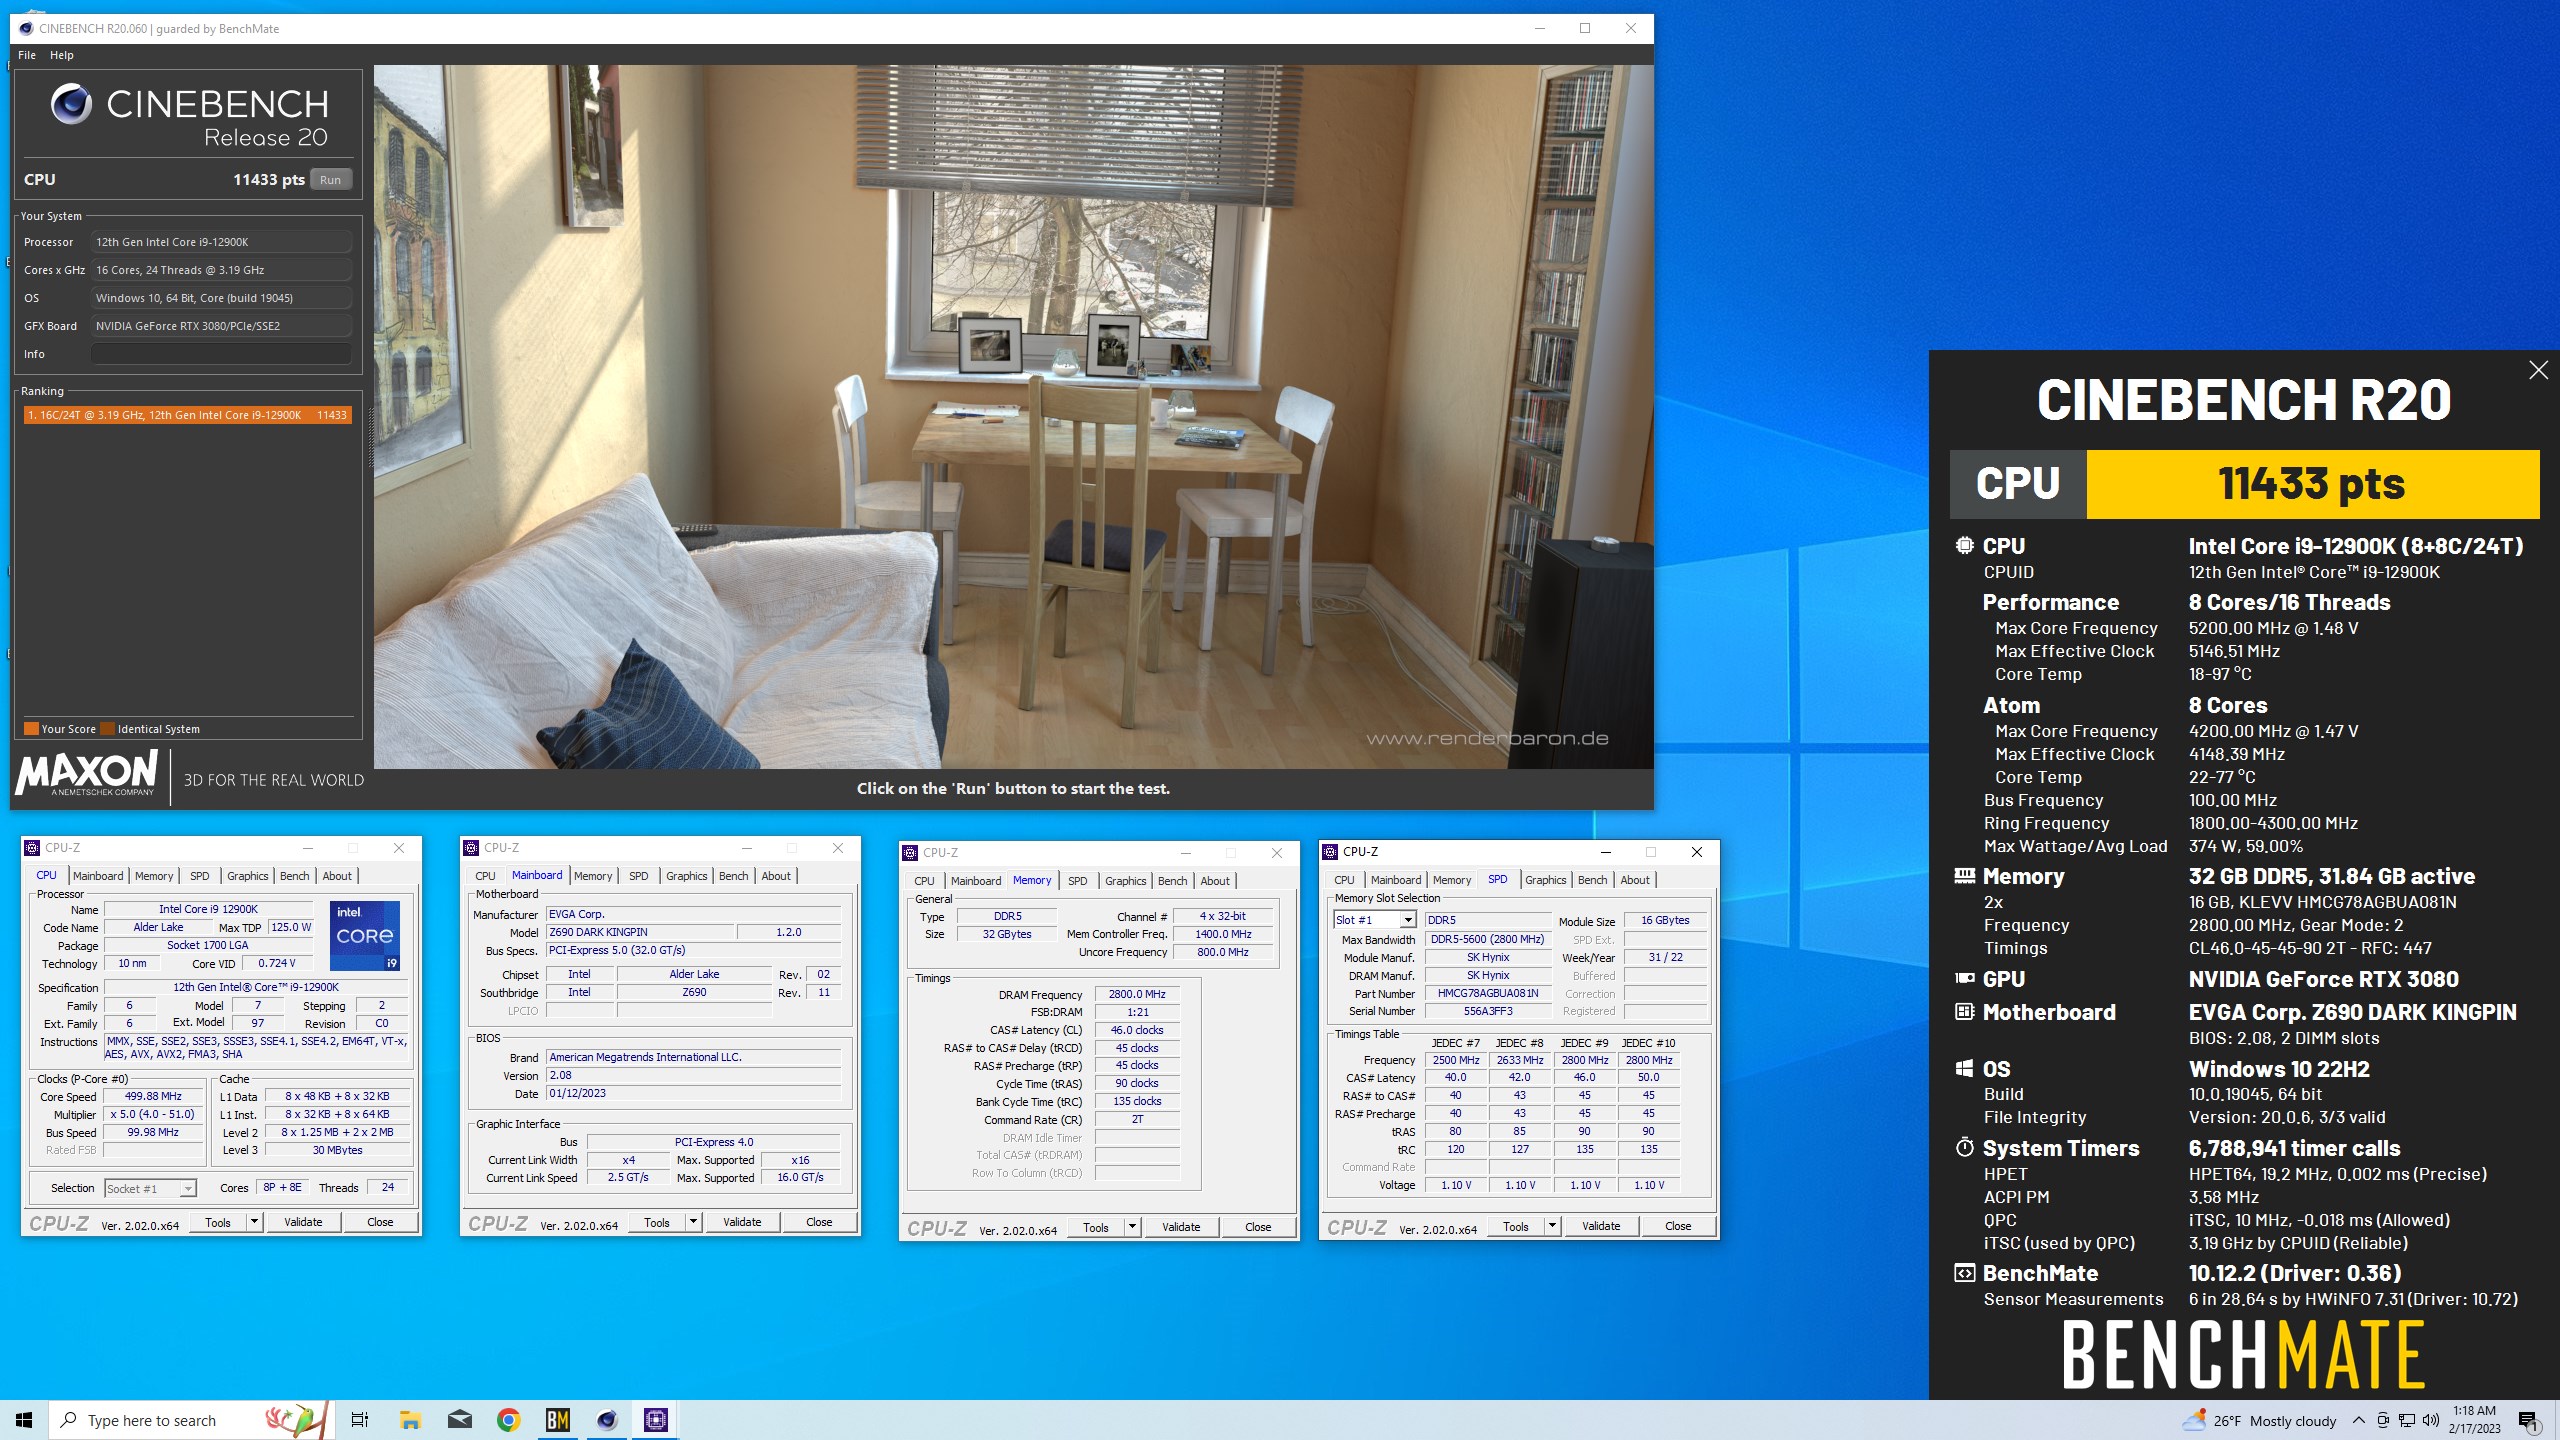Viewport: 2560px width, 1440px height.
Task: Click the Intel Core i9 logo in CPU-Z
Action: point(365,936)
